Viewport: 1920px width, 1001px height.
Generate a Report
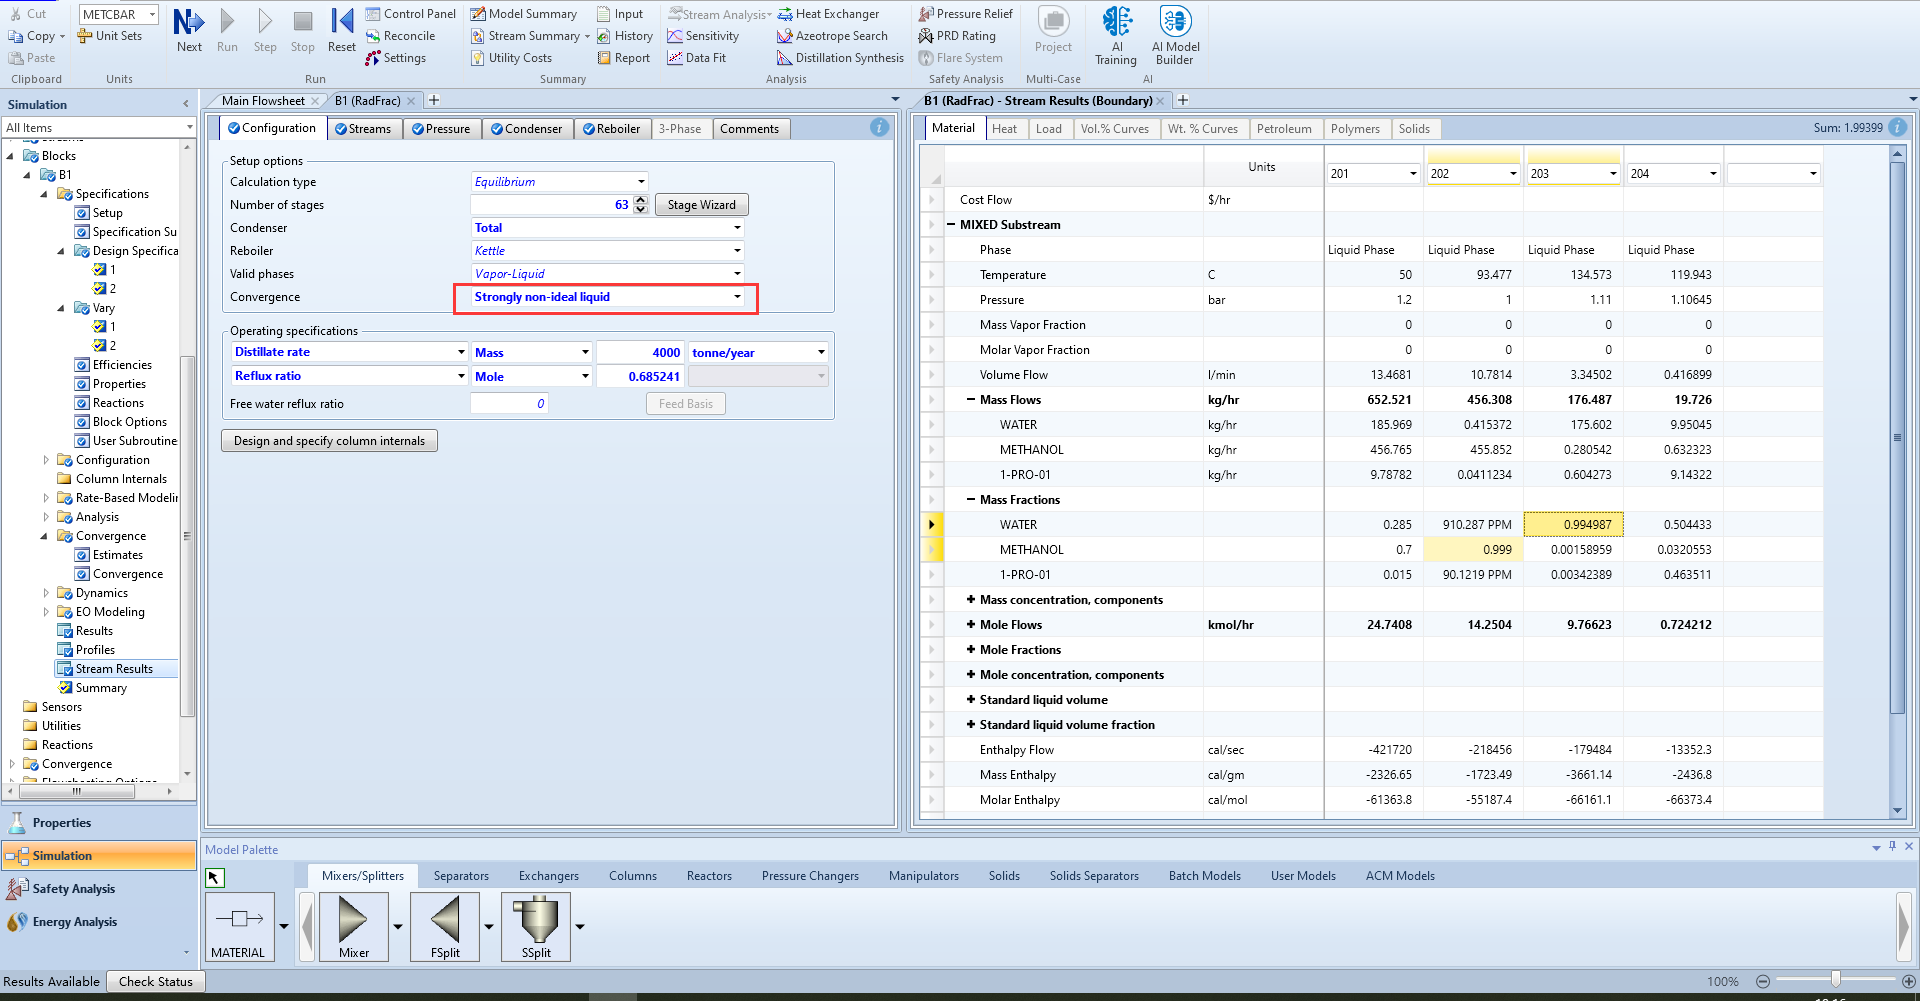624,58
